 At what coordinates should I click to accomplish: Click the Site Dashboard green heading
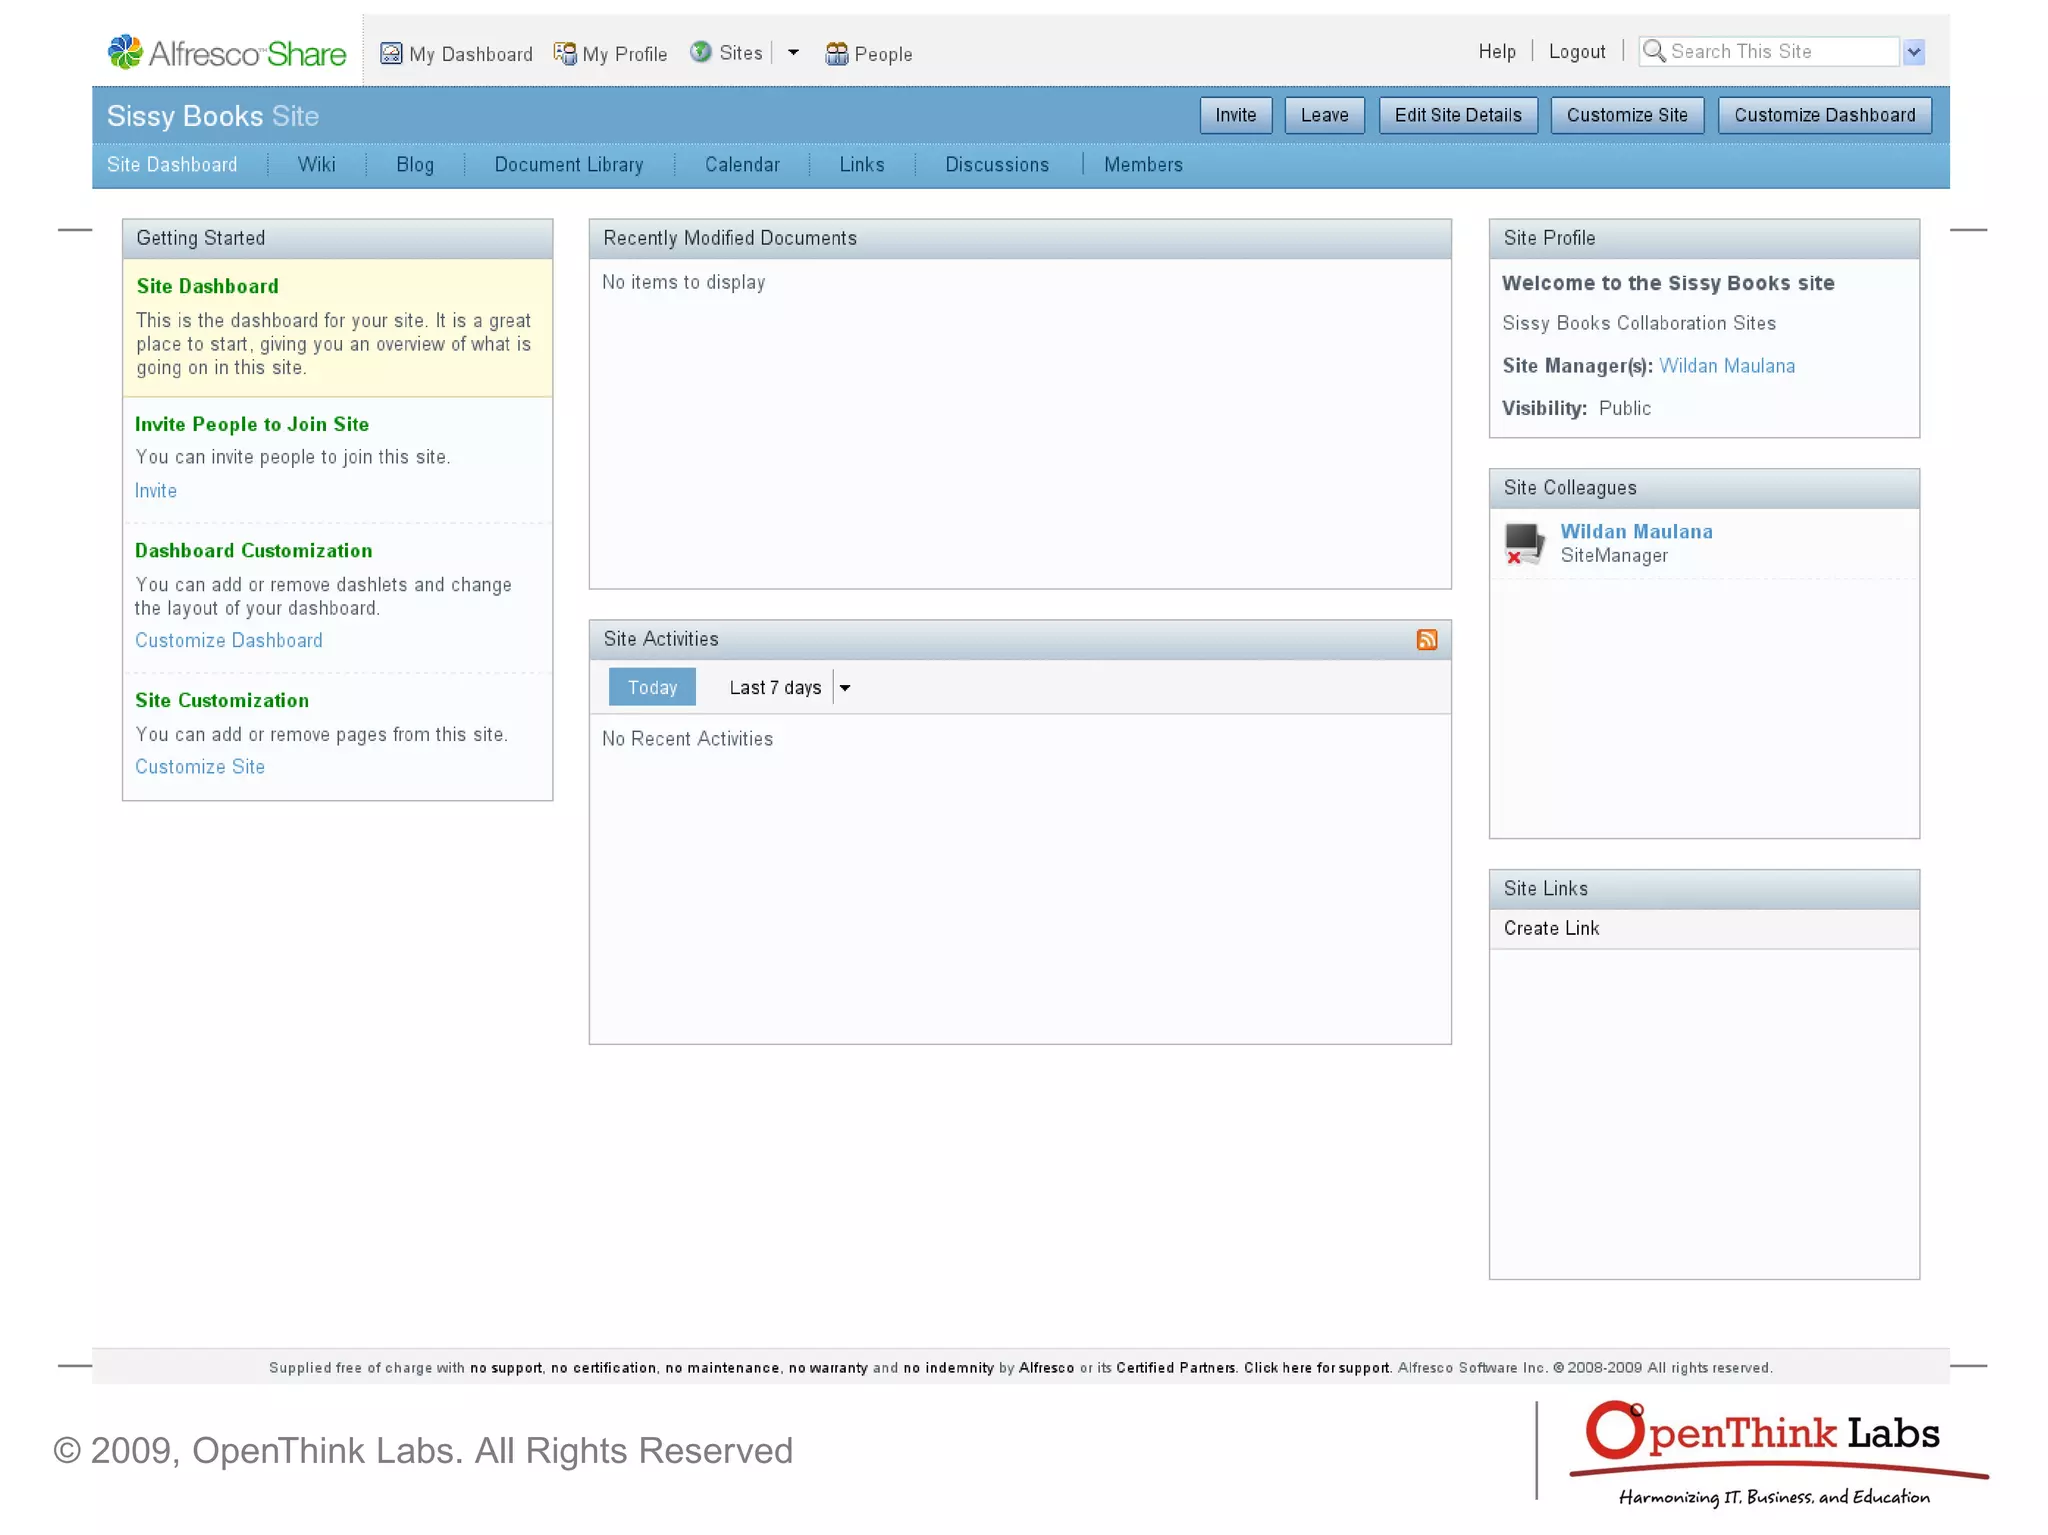pos(207,287)
